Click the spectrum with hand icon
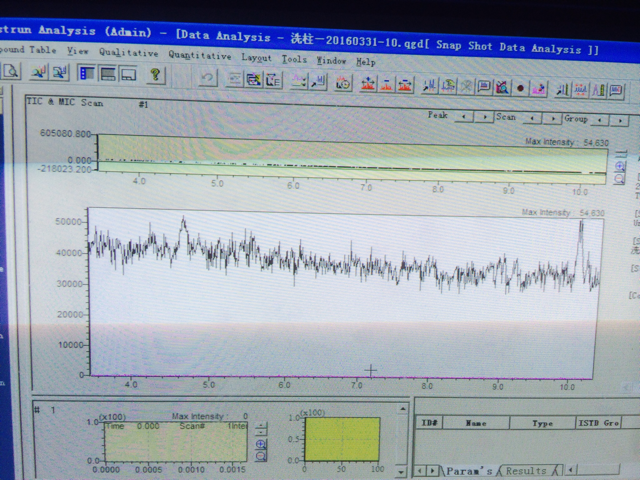The image size is (640, 480). pos(448,86)
